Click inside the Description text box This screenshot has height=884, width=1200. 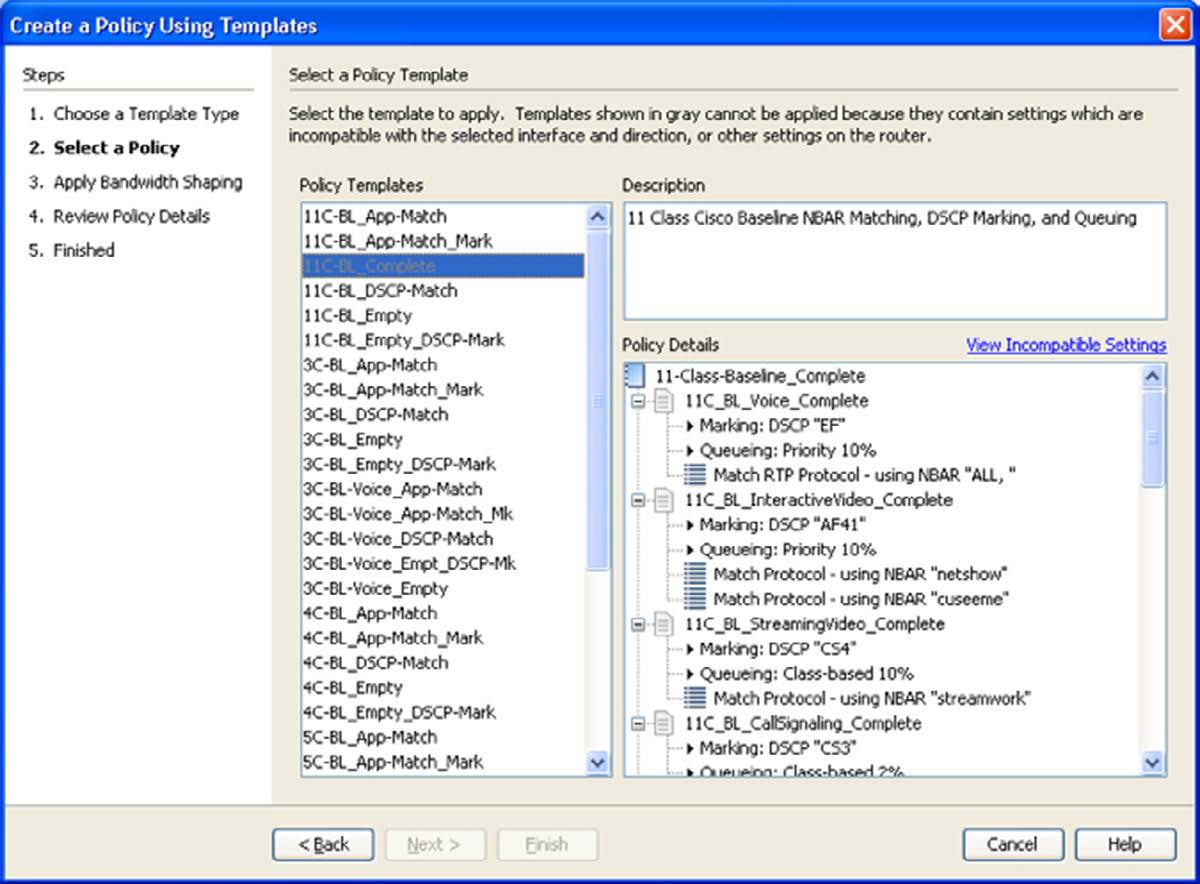pyautogui.click(x=894, y=262)
